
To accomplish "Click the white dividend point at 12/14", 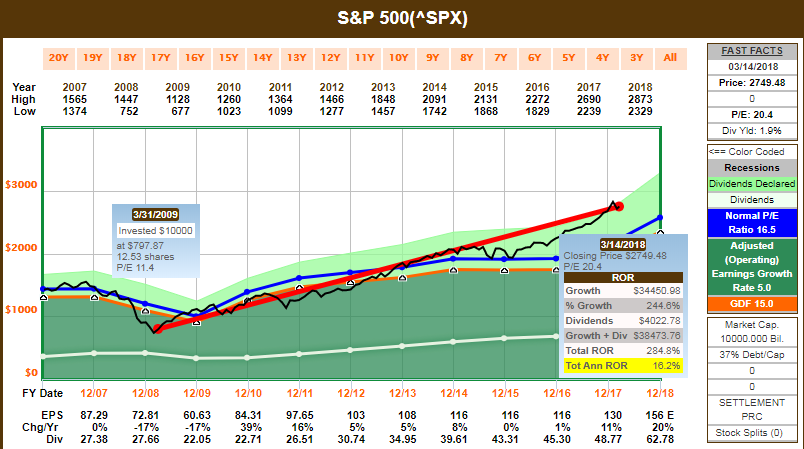I will 453,342.
